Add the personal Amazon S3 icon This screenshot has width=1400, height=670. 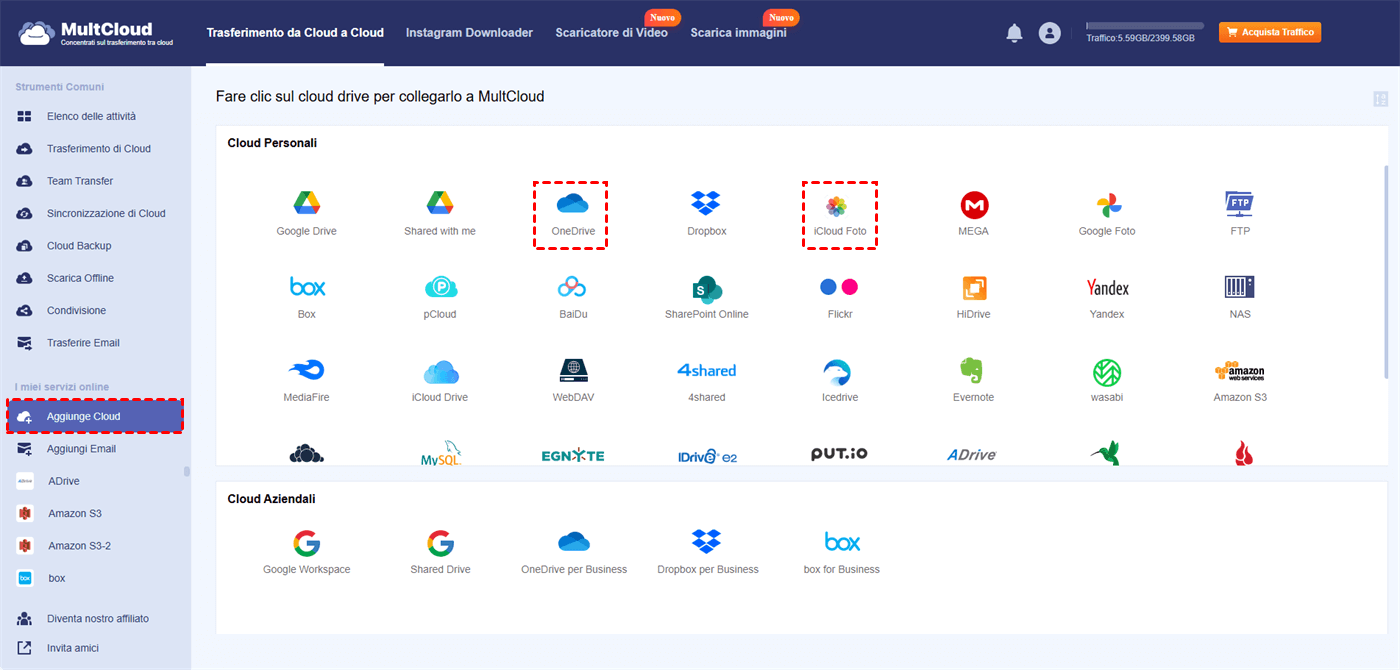[x=1240, y=371]
